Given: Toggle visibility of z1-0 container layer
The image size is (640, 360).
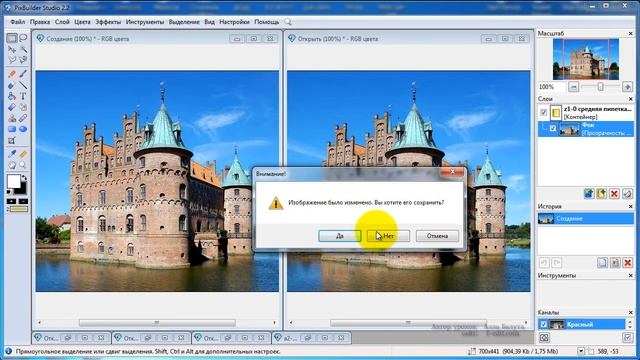Looking at the screenshot, I should point(544,112).
